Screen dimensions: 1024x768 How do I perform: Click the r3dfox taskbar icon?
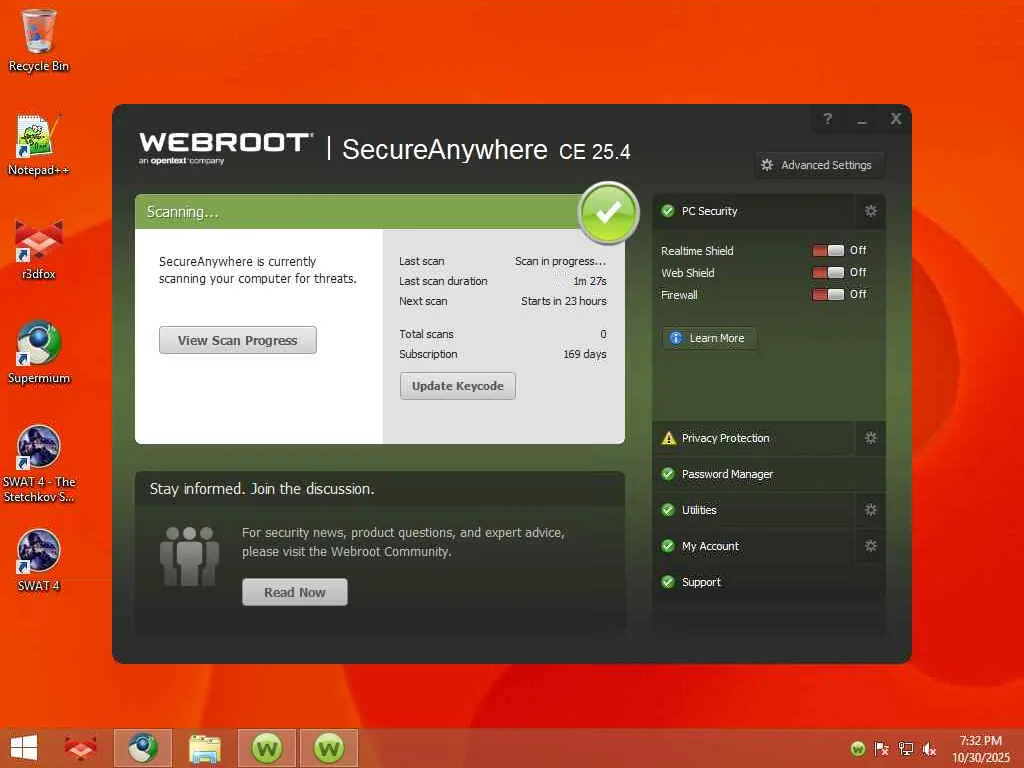coord(80,748)
